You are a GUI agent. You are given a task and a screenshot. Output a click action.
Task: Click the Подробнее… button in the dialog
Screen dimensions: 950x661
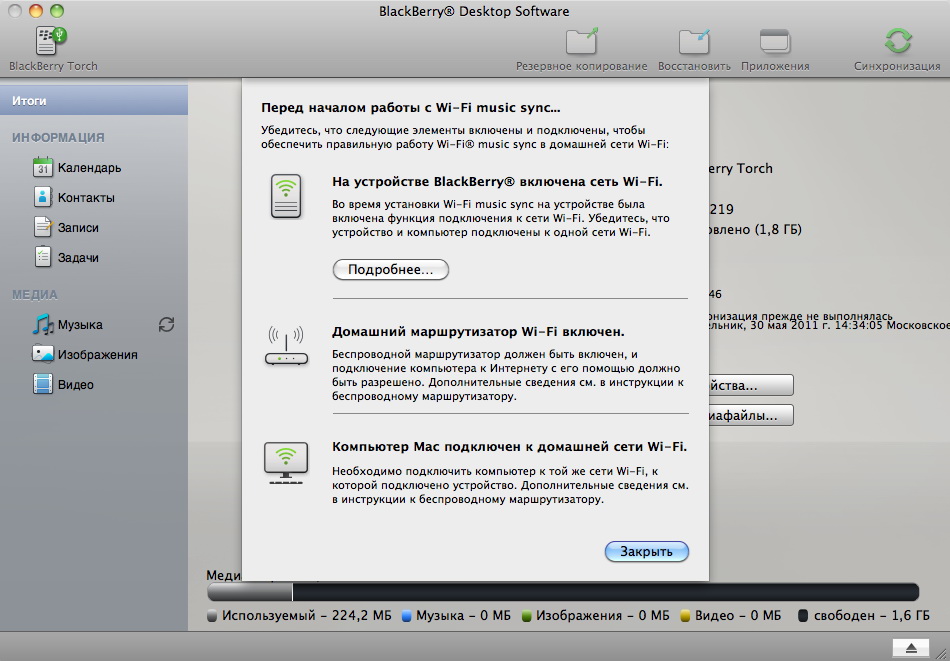coord(391,270)
